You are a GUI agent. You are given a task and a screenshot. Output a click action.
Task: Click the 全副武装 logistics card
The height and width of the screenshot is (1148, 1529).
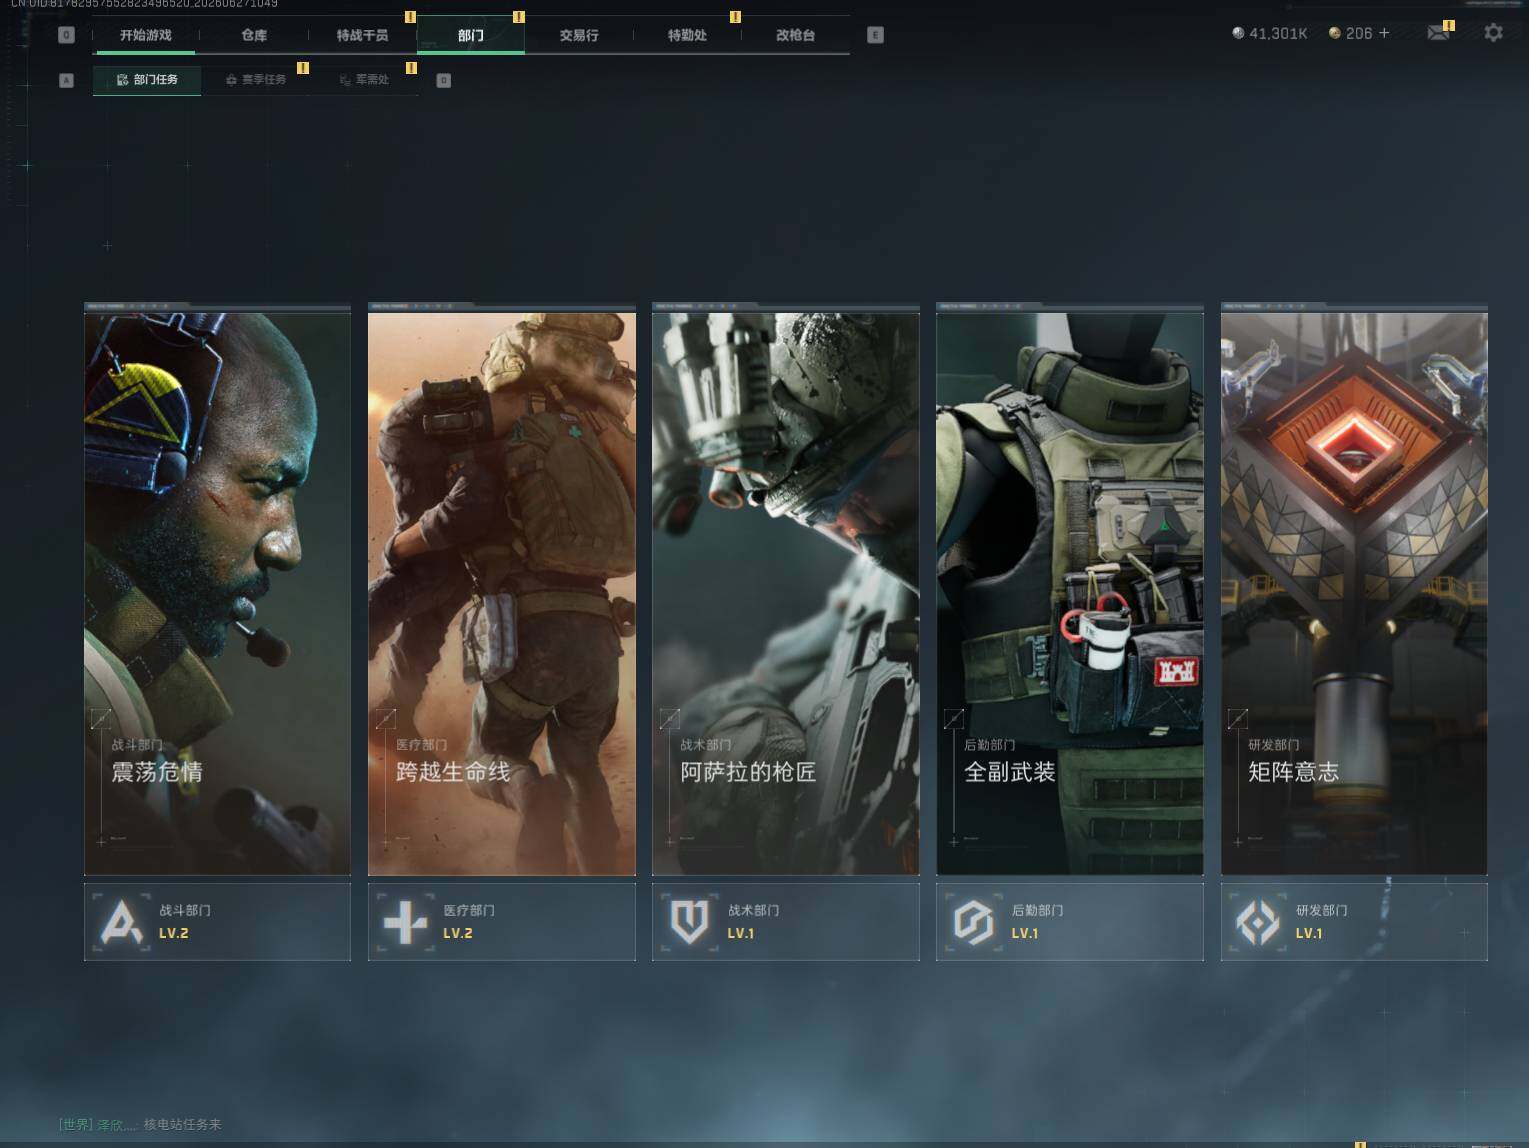click(x=1070, y=592)
